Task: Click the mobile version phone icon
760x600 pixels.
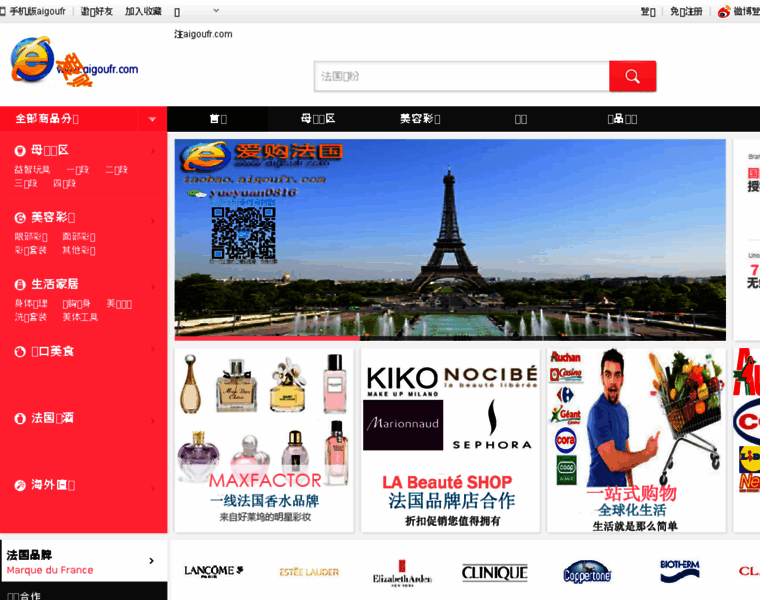Action: coord(3,11)
